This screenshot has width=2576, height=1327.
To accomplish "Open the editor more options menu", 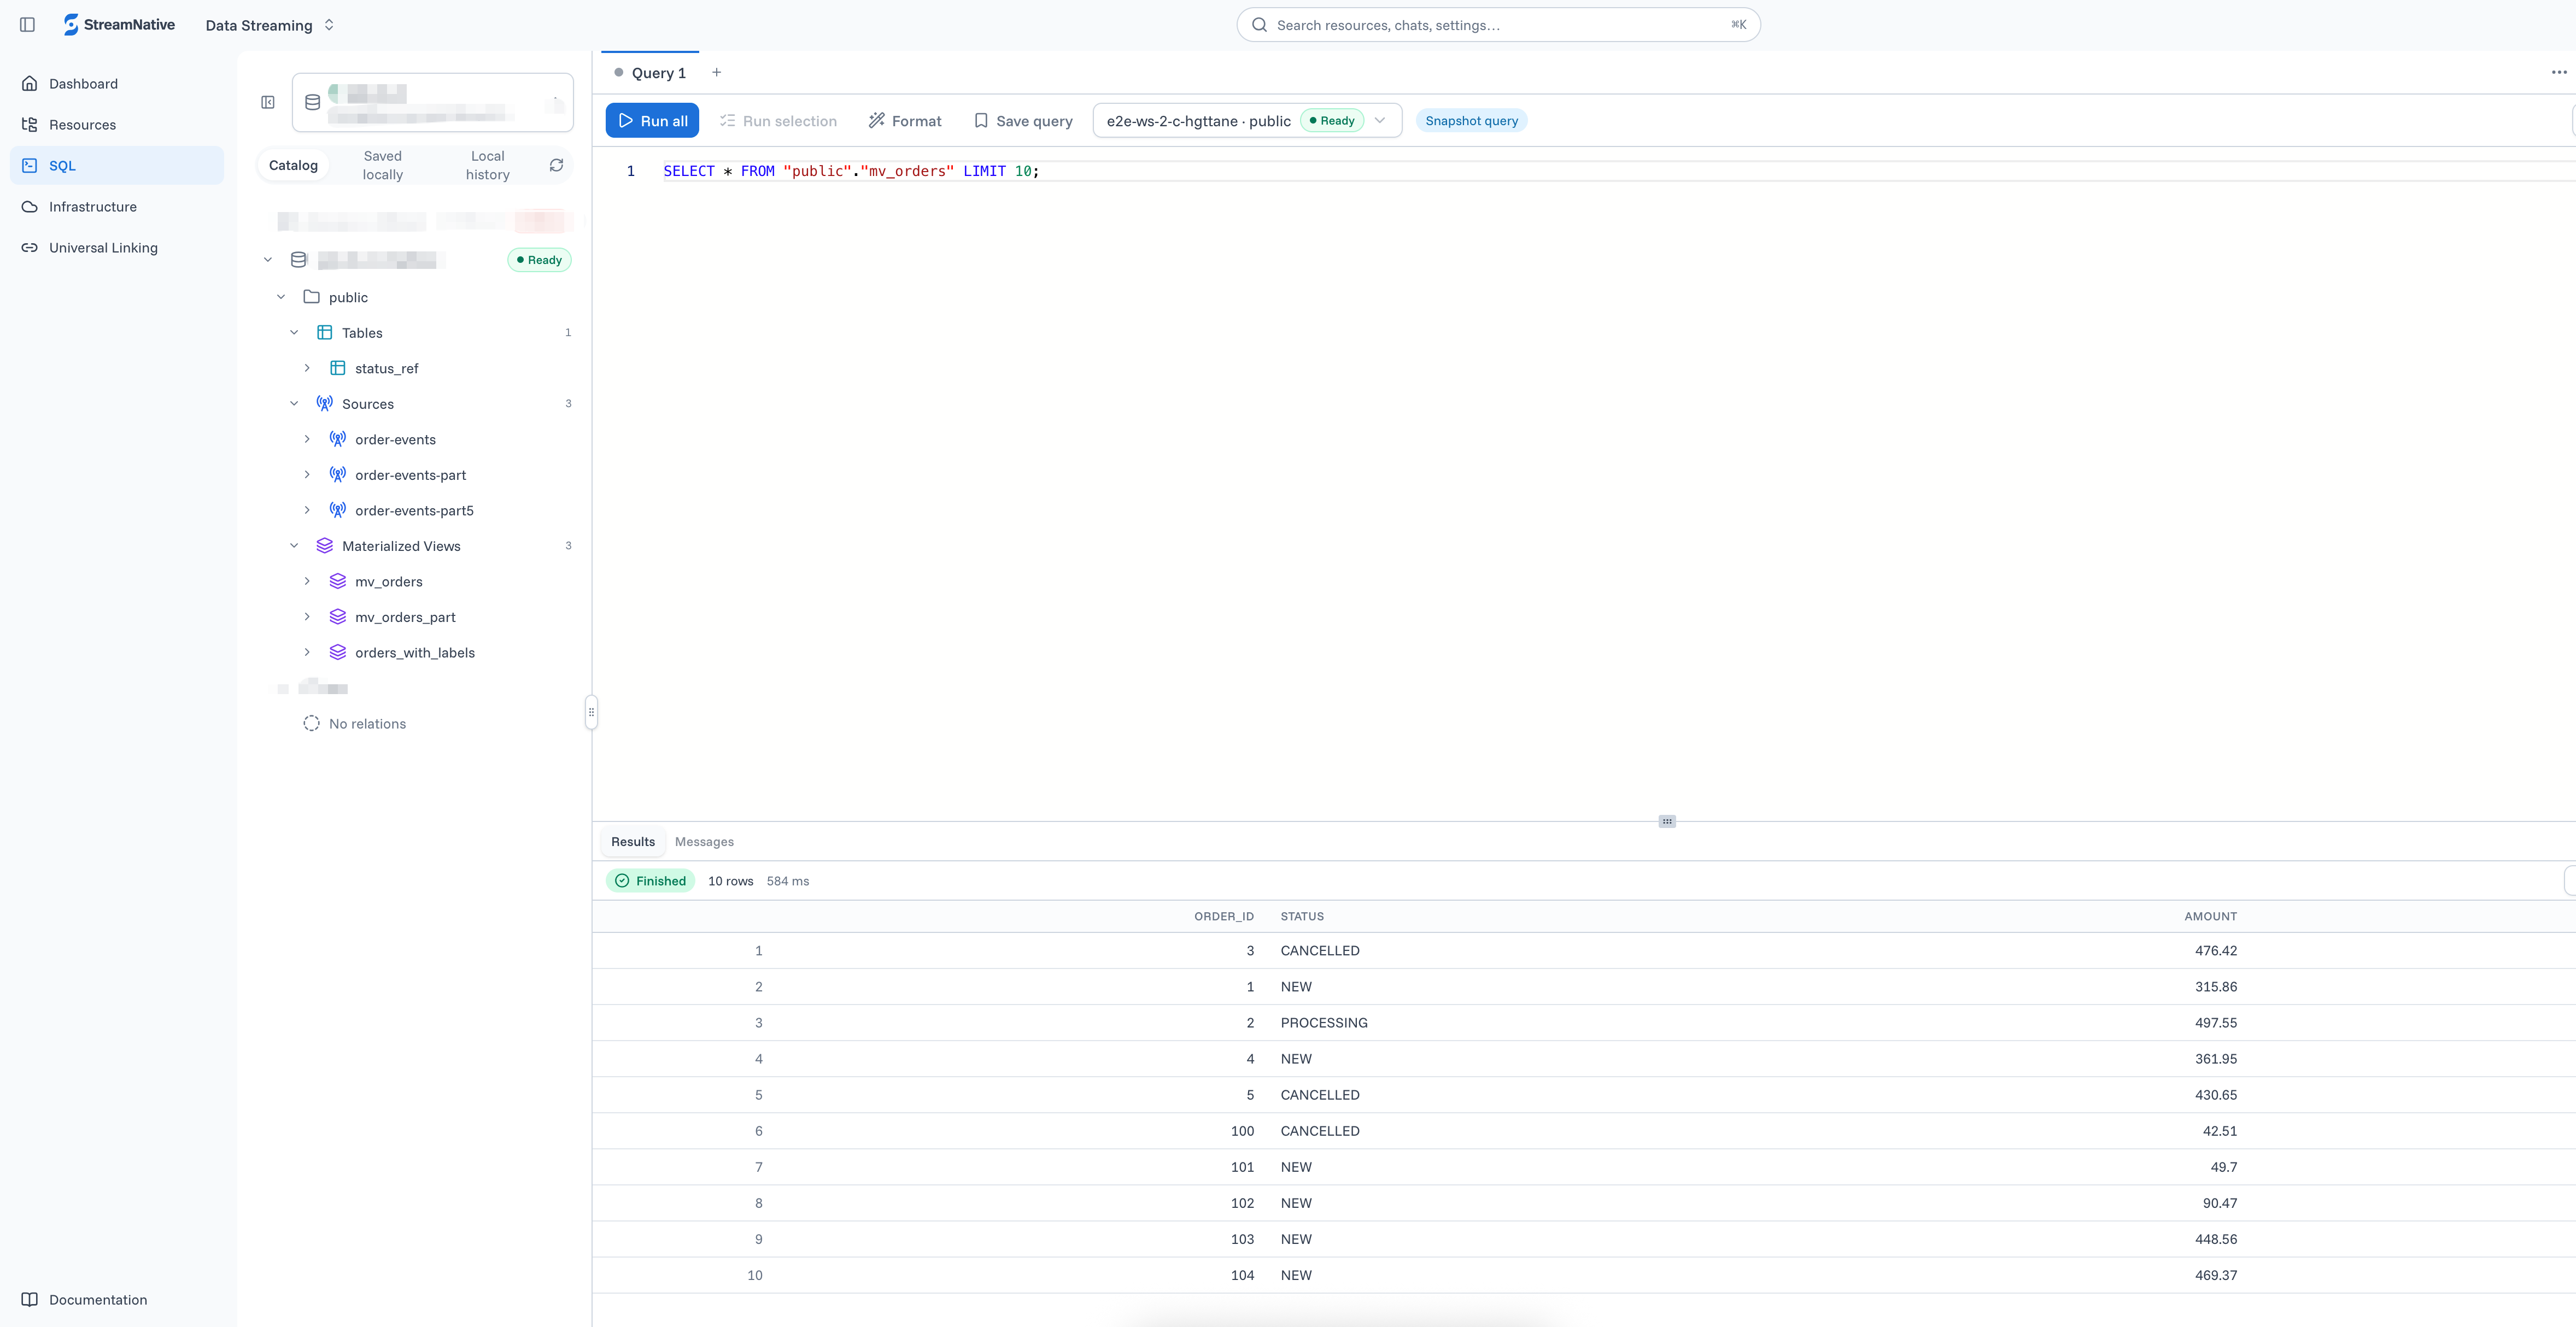I will pos(2559,72).
